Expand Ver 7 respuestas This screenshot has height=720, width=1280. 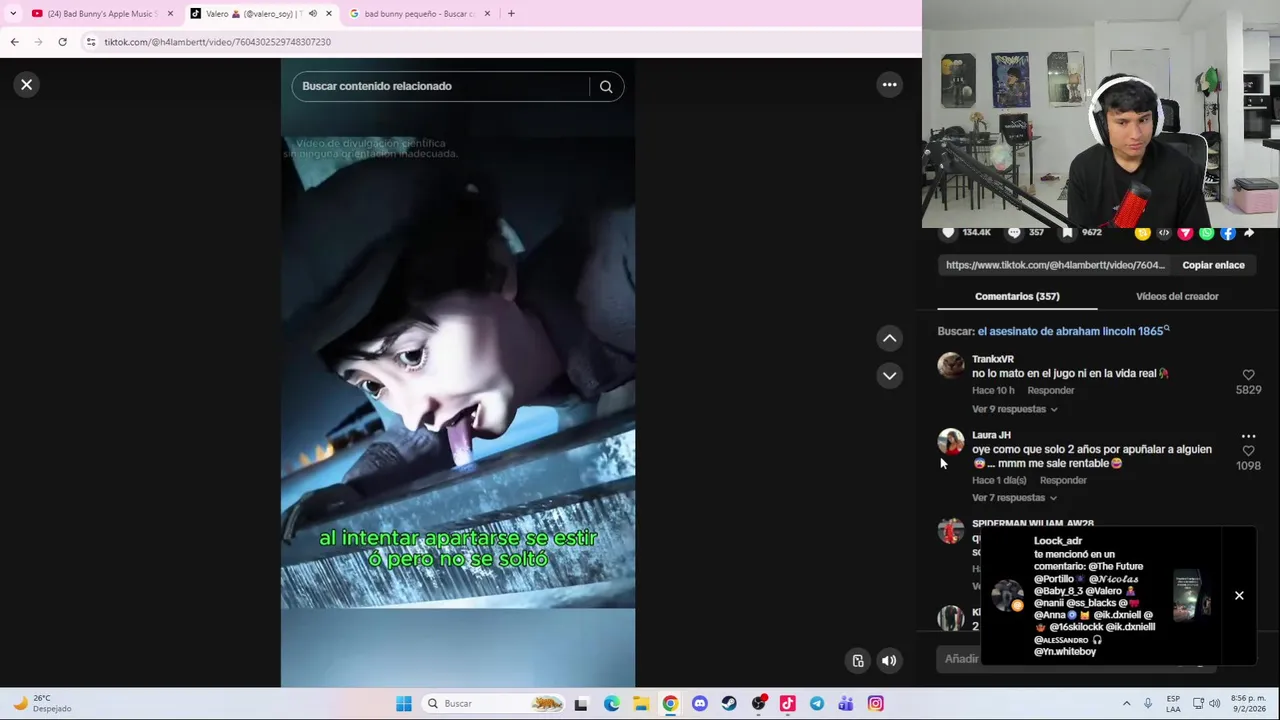coord(1014,498)
